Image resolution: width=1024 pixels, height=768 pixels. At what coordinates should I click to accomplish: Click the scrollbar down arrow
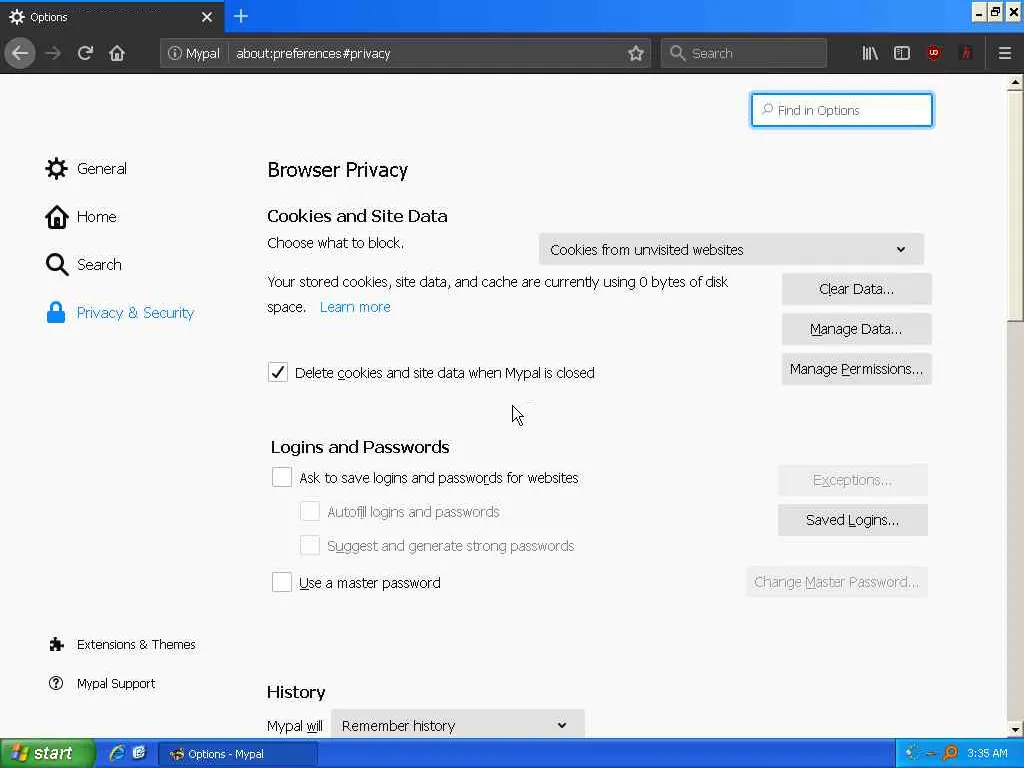[1015, 729]
